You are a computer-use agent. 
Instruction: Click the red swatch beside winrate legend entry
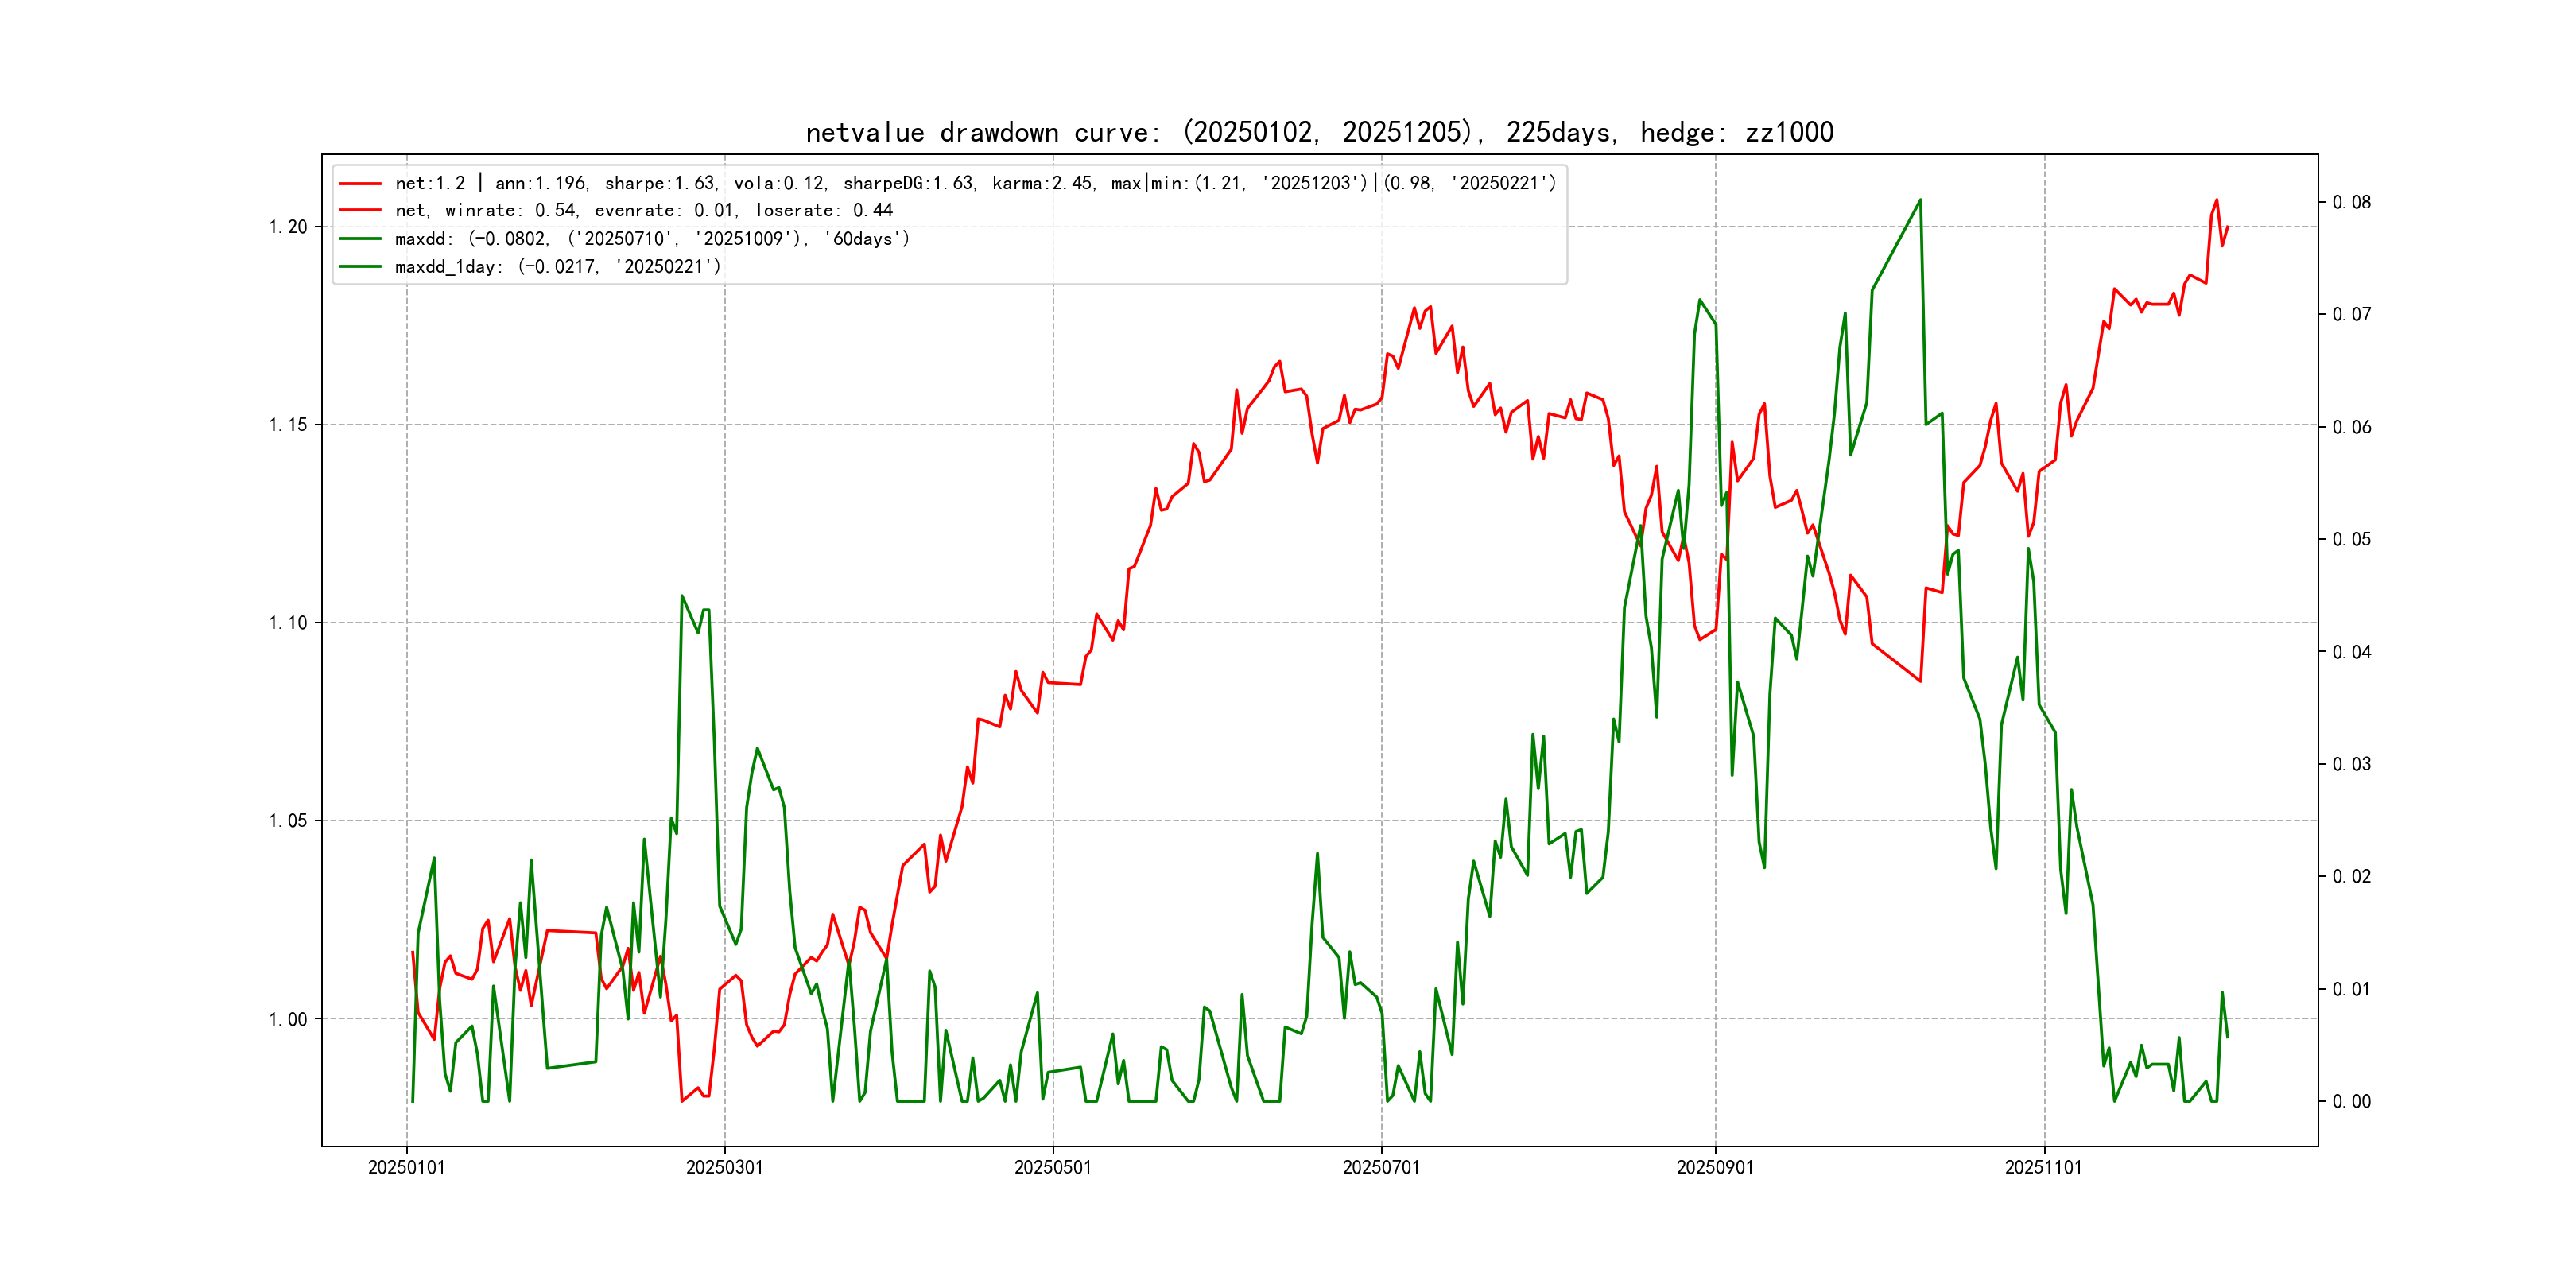[360, 210]
